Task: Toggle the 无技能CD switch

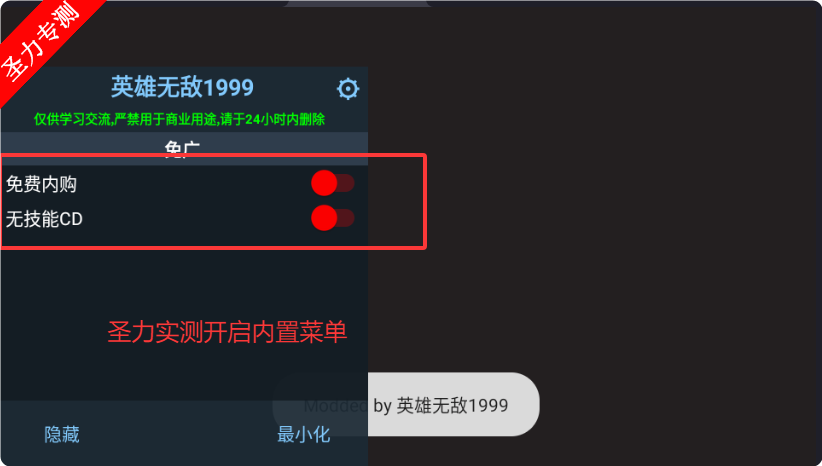Action: tap(332, 218)
